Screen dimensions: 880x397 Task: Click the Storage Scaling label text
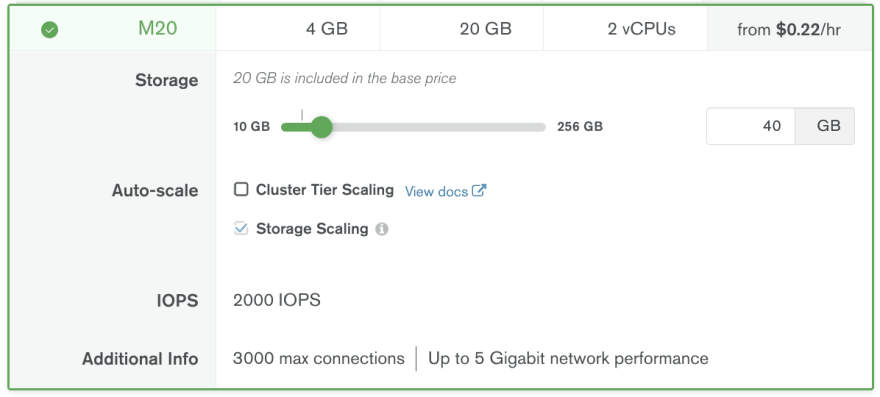[312, 229]
